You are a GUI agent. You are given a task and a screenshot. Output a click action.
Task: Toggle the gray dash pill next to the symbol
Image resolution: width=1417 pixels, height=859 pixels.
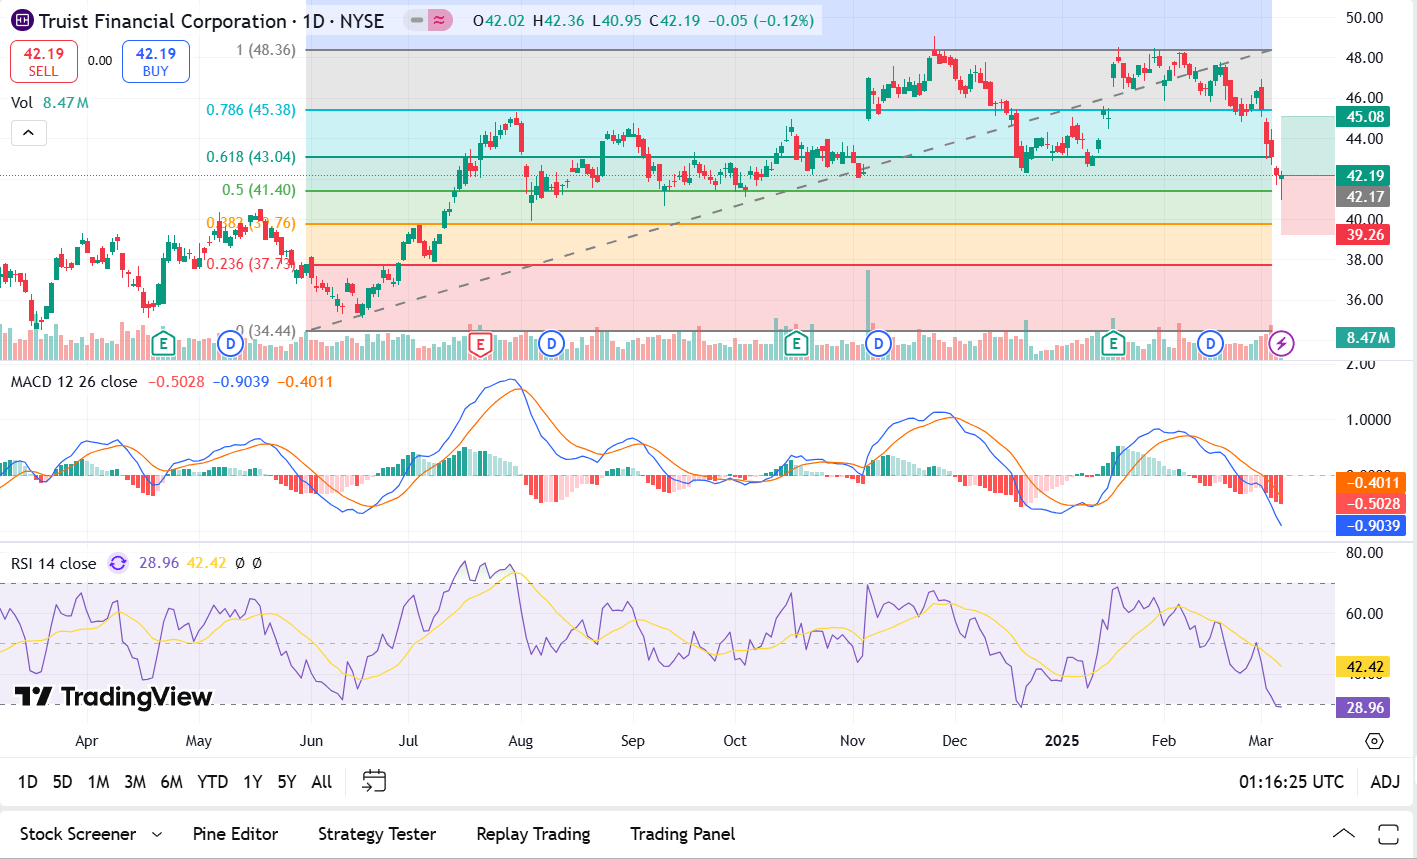pos(417,20)
